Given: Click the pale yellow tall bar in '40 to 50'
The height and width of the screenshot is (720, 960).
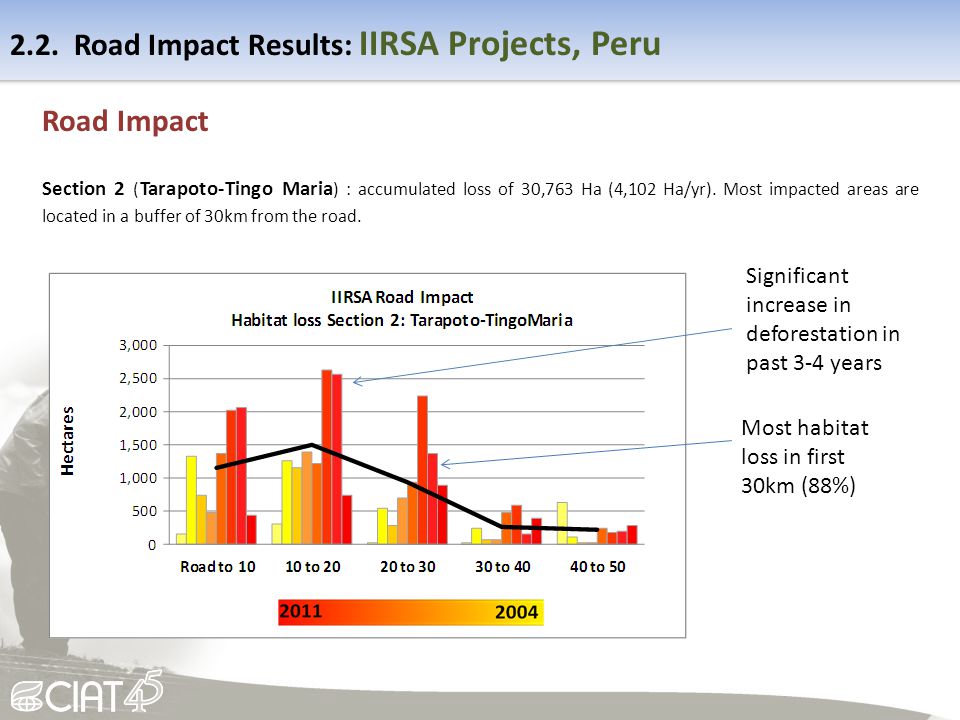Looking at the screenshot, I should 562,523.
